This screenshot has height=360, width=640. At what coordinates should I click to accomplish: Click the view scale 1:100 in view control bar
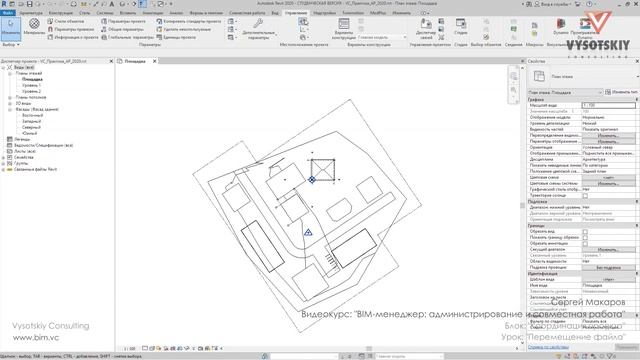tap(130, 349)
